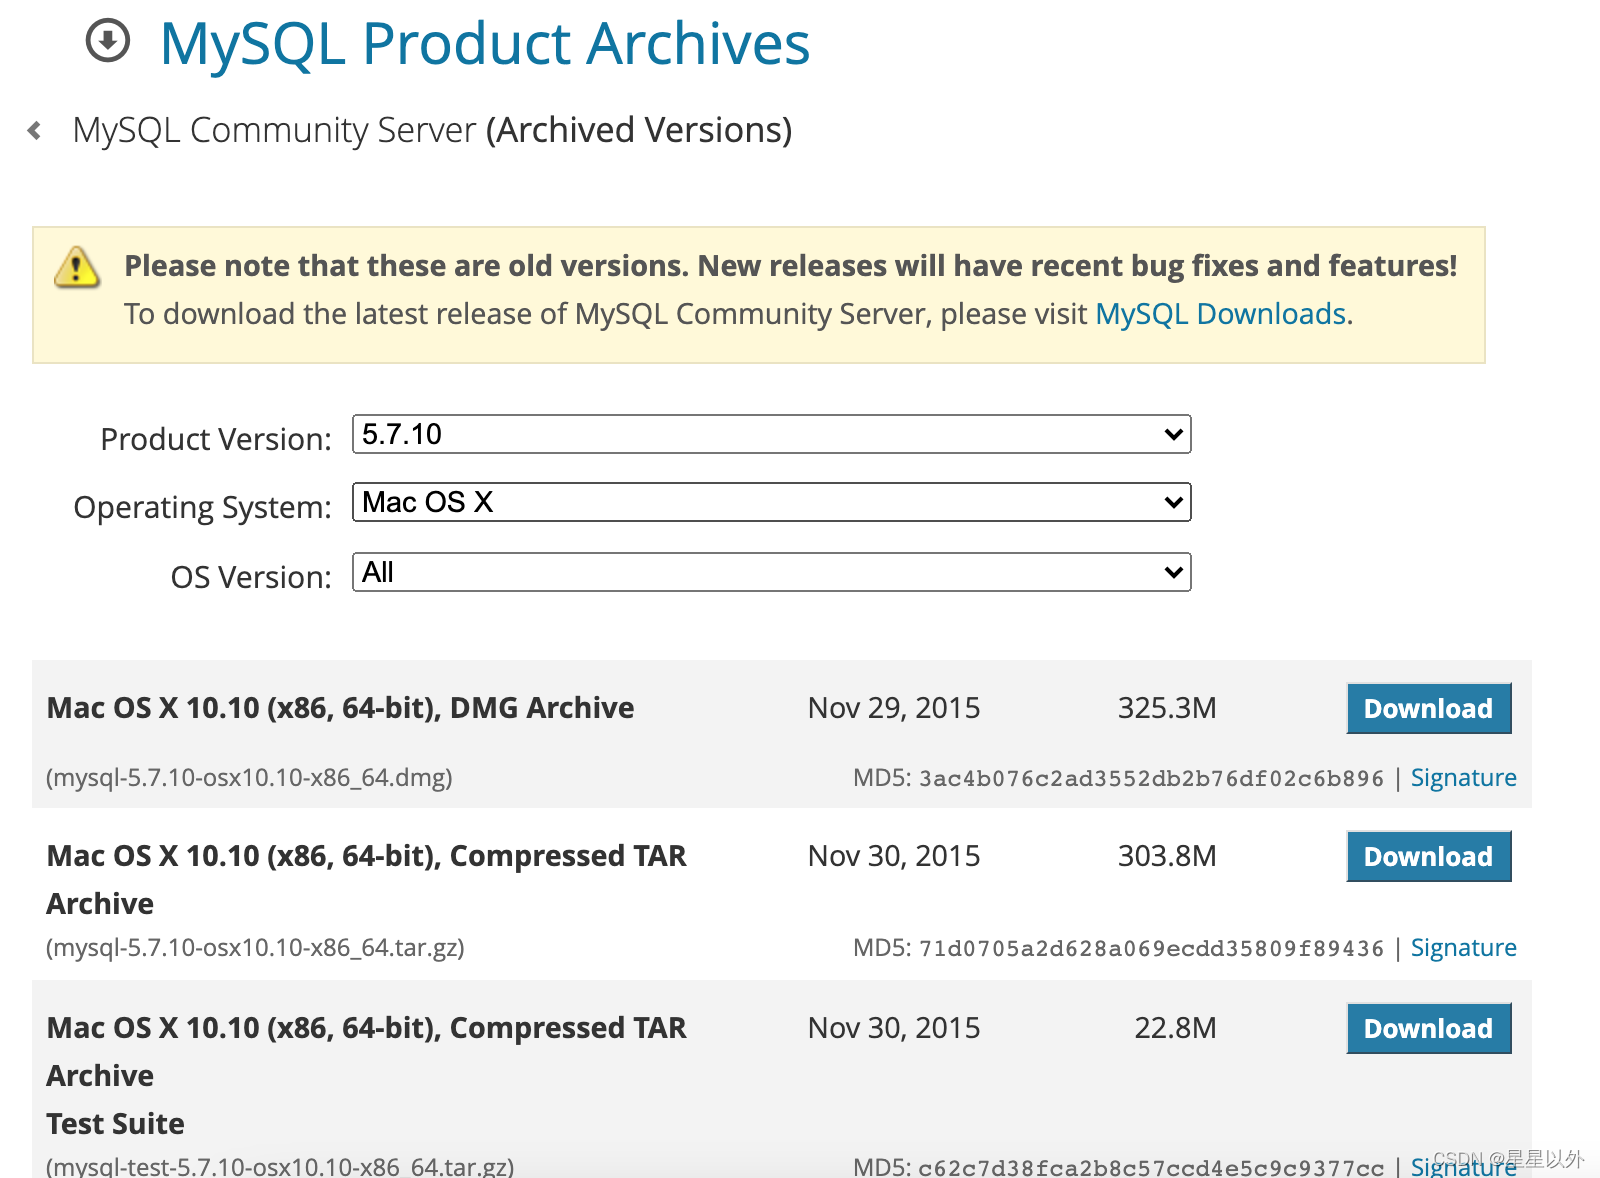Click the yellow warning triangle icon
The width and height of the screenshot is (1600, 1178).
click(77, 268)
